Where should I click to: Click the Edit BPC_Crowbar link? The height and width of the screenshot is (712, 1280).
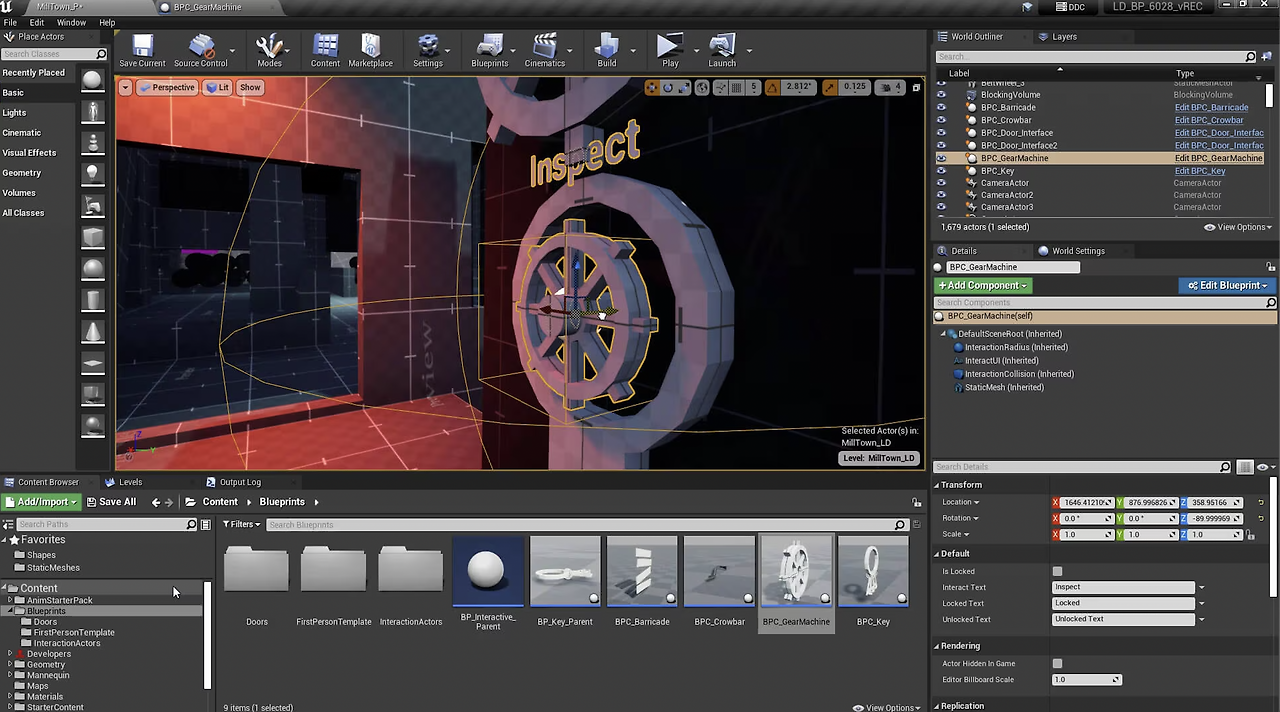[x=1208, y=120]
